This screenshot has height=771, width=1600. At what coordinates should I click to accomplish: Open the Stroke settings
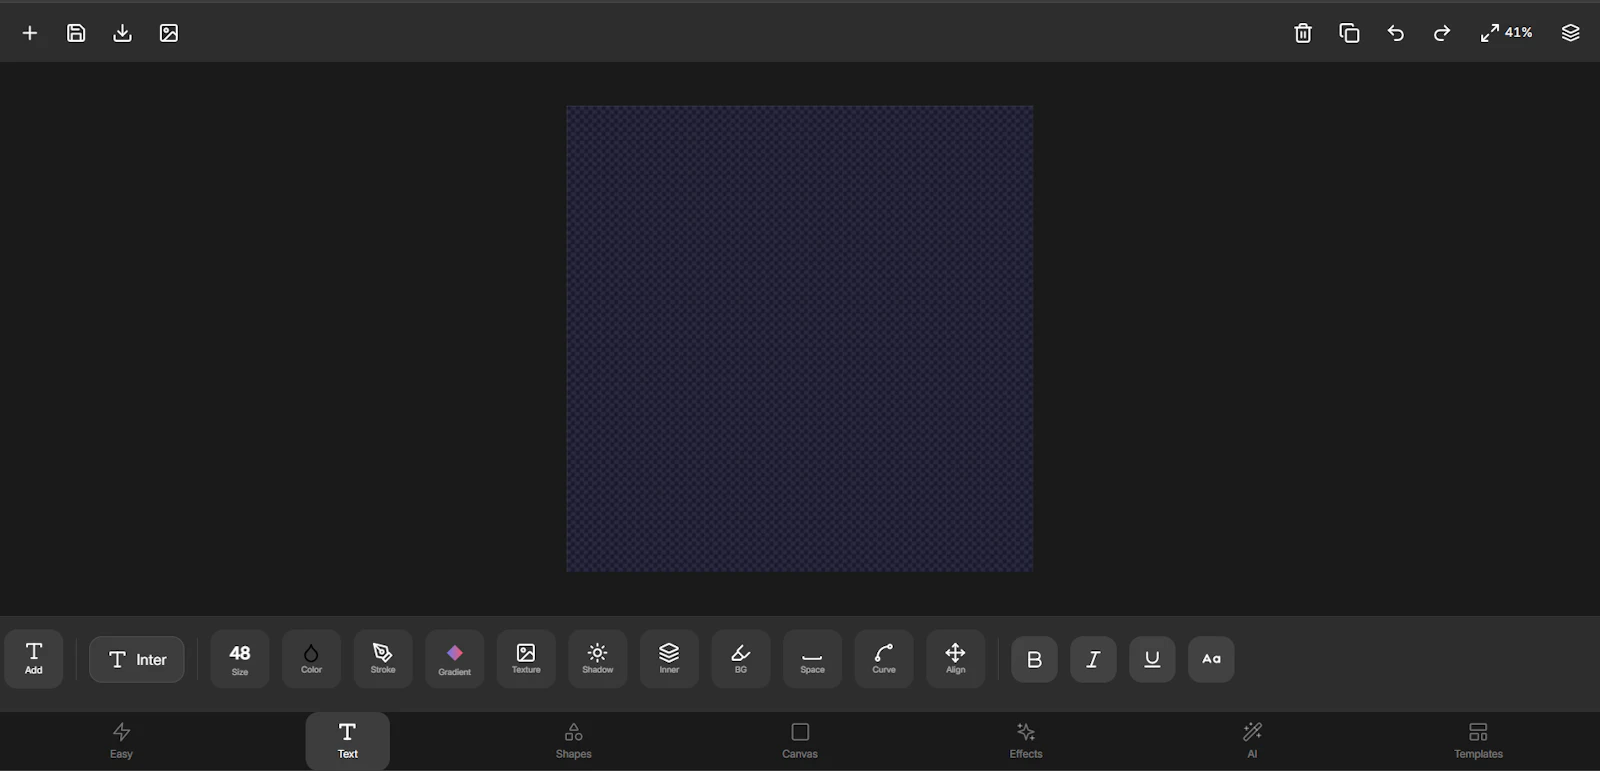(x=383, y=659)
